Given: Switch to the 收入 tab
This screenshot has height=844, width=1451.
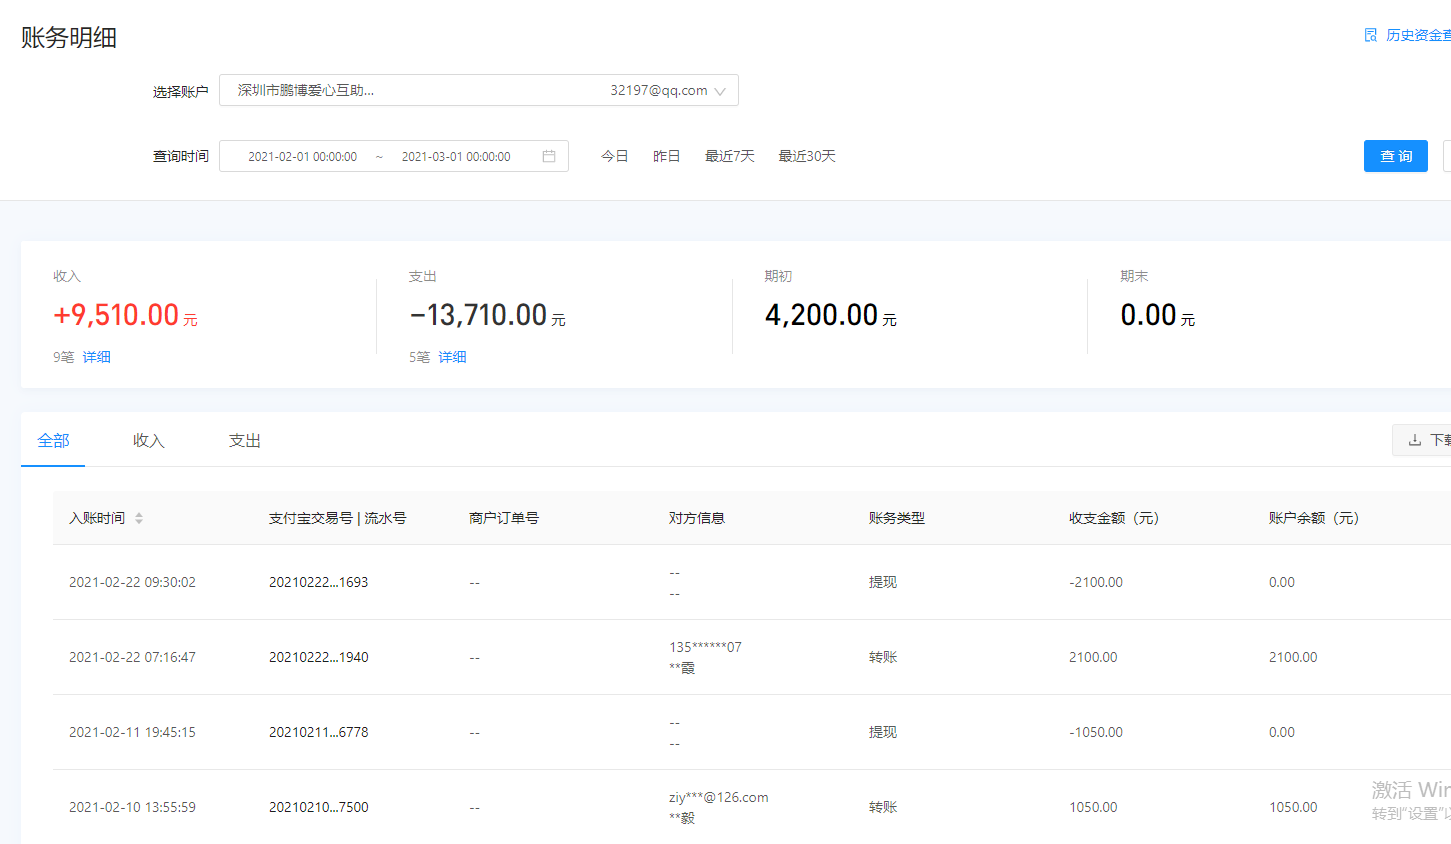Looking at the screenshot, I should (148, 441).
